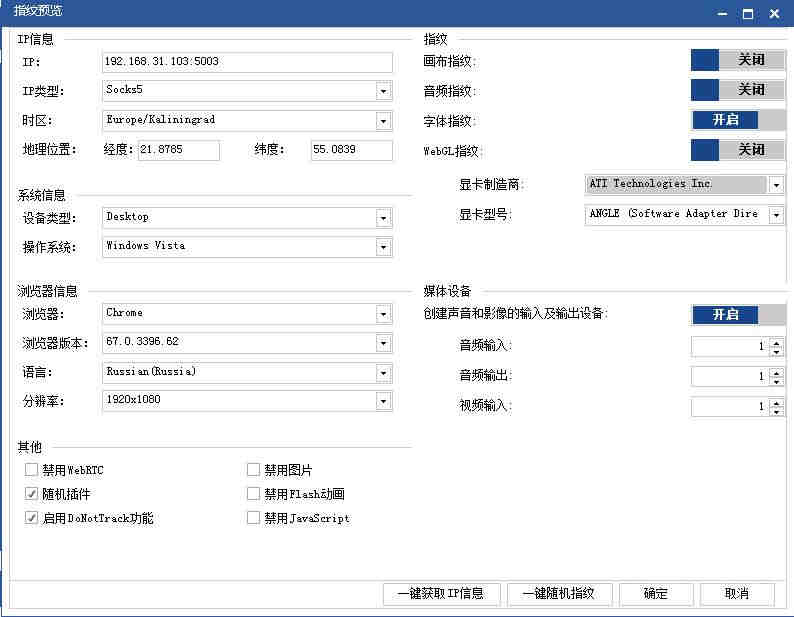The width and height of the screenshot is (794, 617).
Task: Increase the 音频输出 count by one
Action: [776, 372]
